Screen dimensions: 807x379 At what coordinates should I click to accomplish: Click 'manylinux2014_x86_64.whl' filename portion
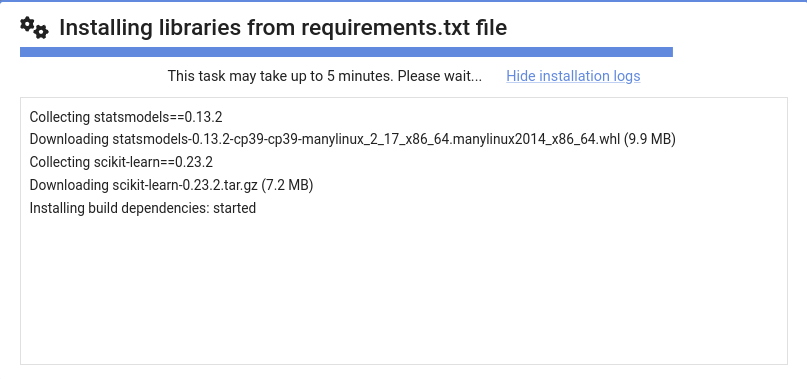540,140
